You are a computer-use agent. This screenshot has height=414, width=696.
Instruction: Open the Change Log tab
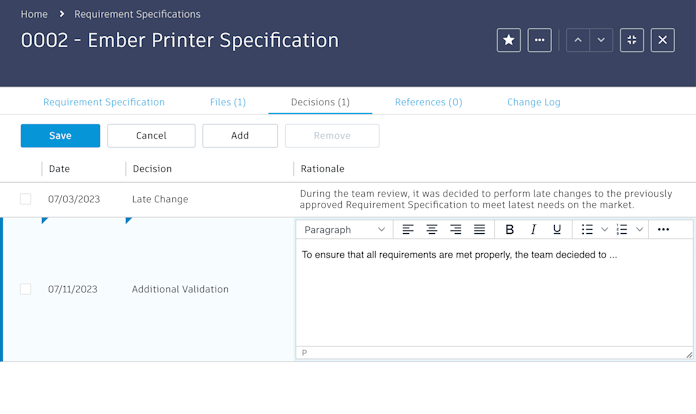coord(533,102)
